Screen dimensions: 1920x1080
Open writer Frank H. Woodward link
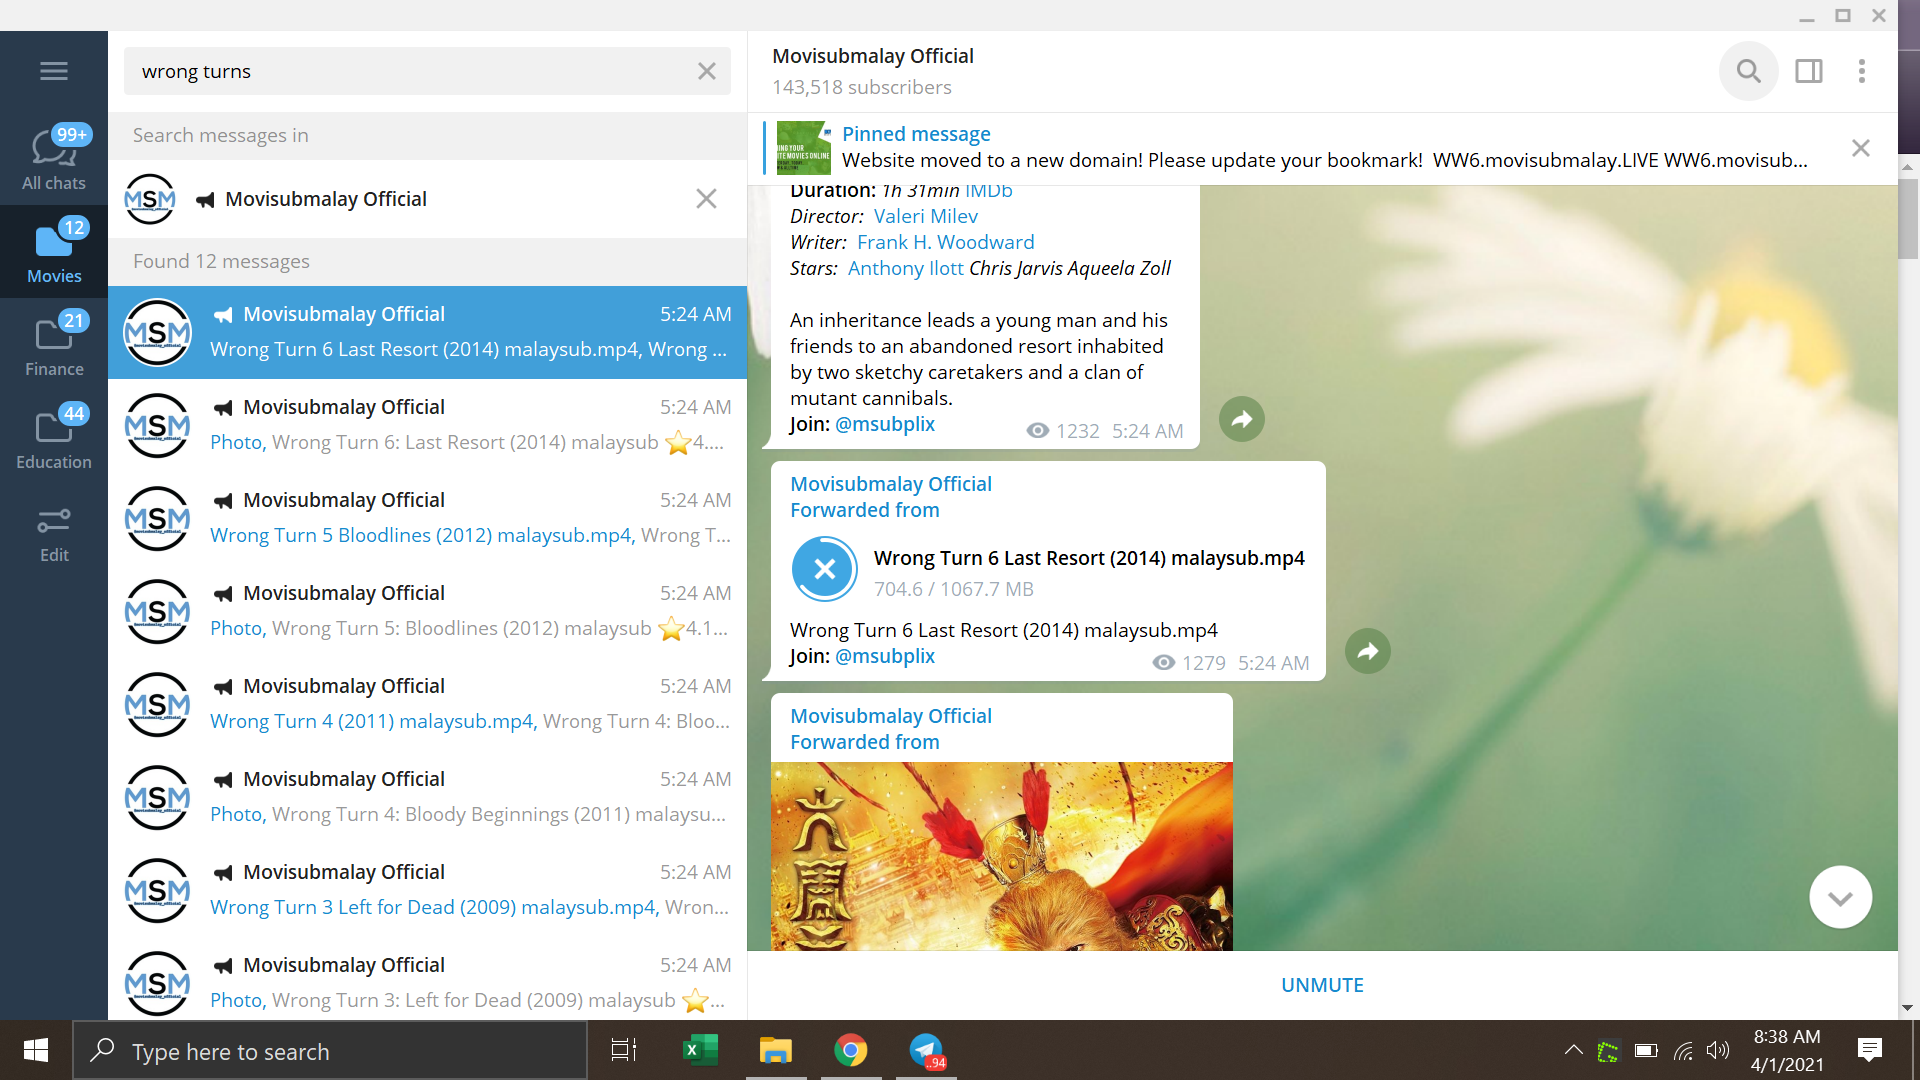click(946, 242)
